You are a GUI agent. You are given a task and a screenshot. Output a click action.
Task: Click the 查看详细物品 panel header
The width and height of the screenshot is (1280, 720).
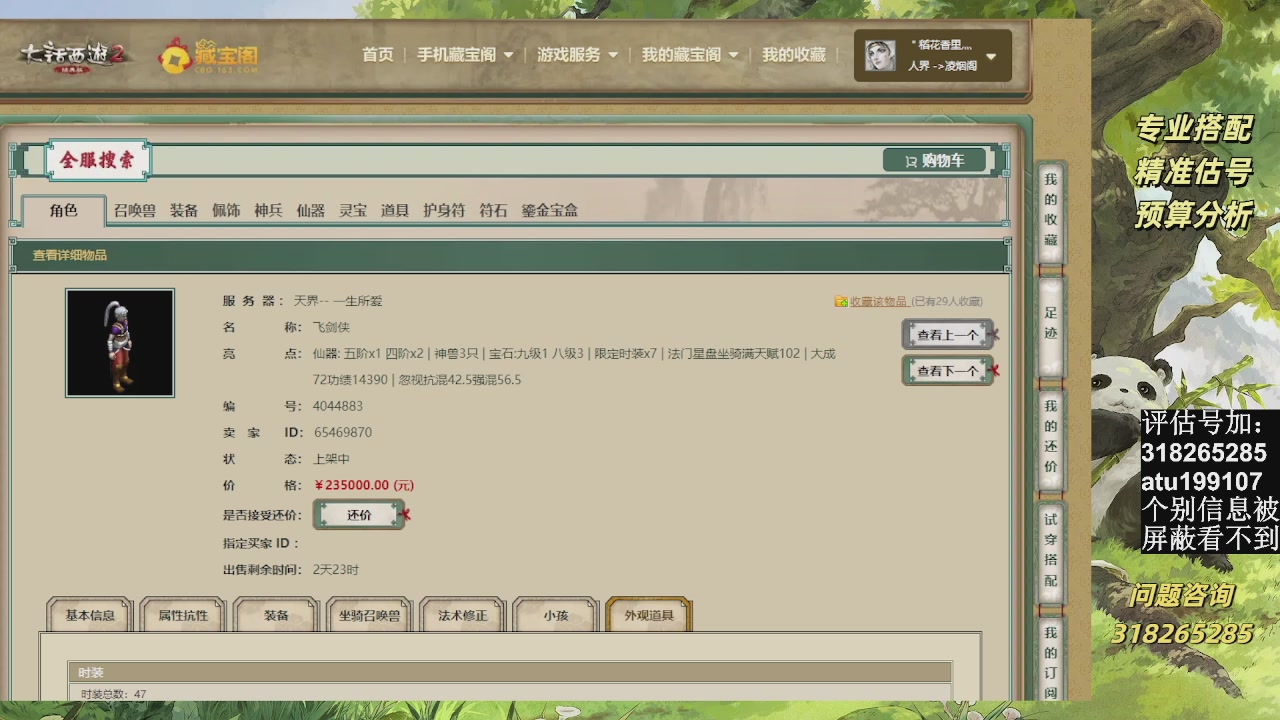pos(510,255)
